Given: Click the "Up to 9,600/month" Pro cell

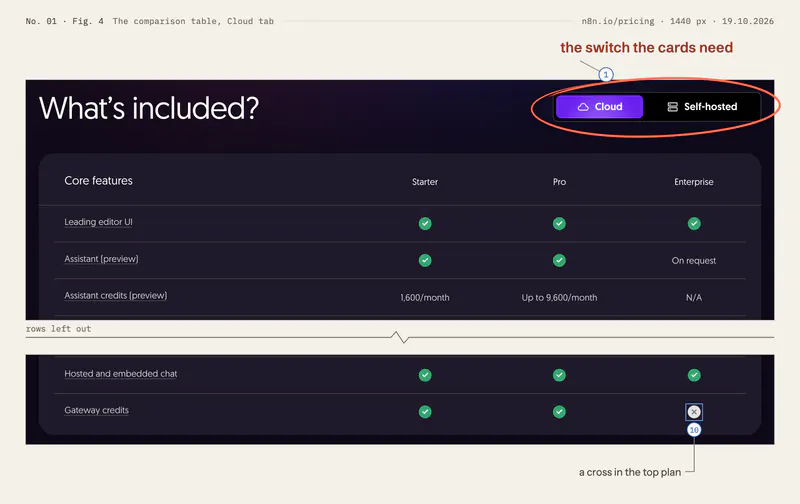Looking at the screenshot, I should tap(559, 297).
